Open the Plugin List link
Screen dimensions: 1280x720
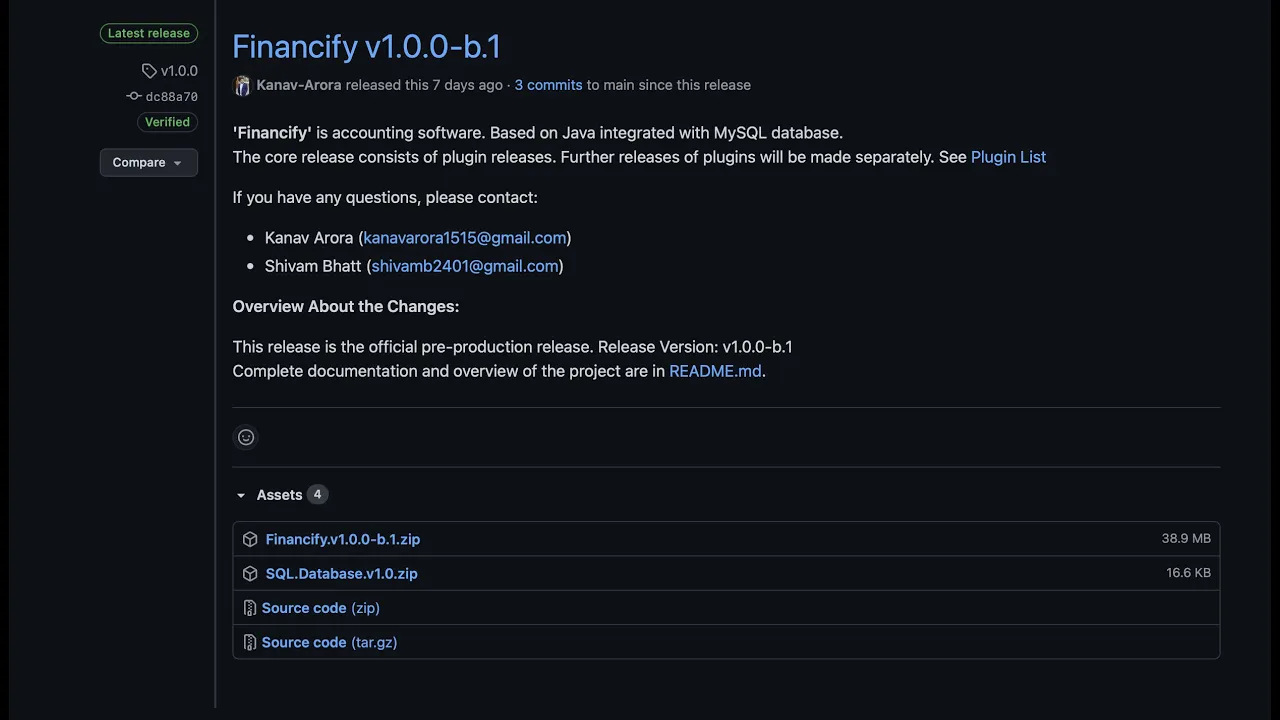pos(1008,157)
